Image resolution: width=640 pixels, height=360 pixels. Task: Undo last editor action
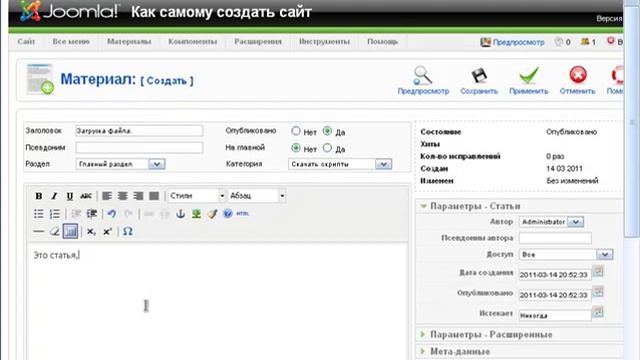tap(112, 214)
